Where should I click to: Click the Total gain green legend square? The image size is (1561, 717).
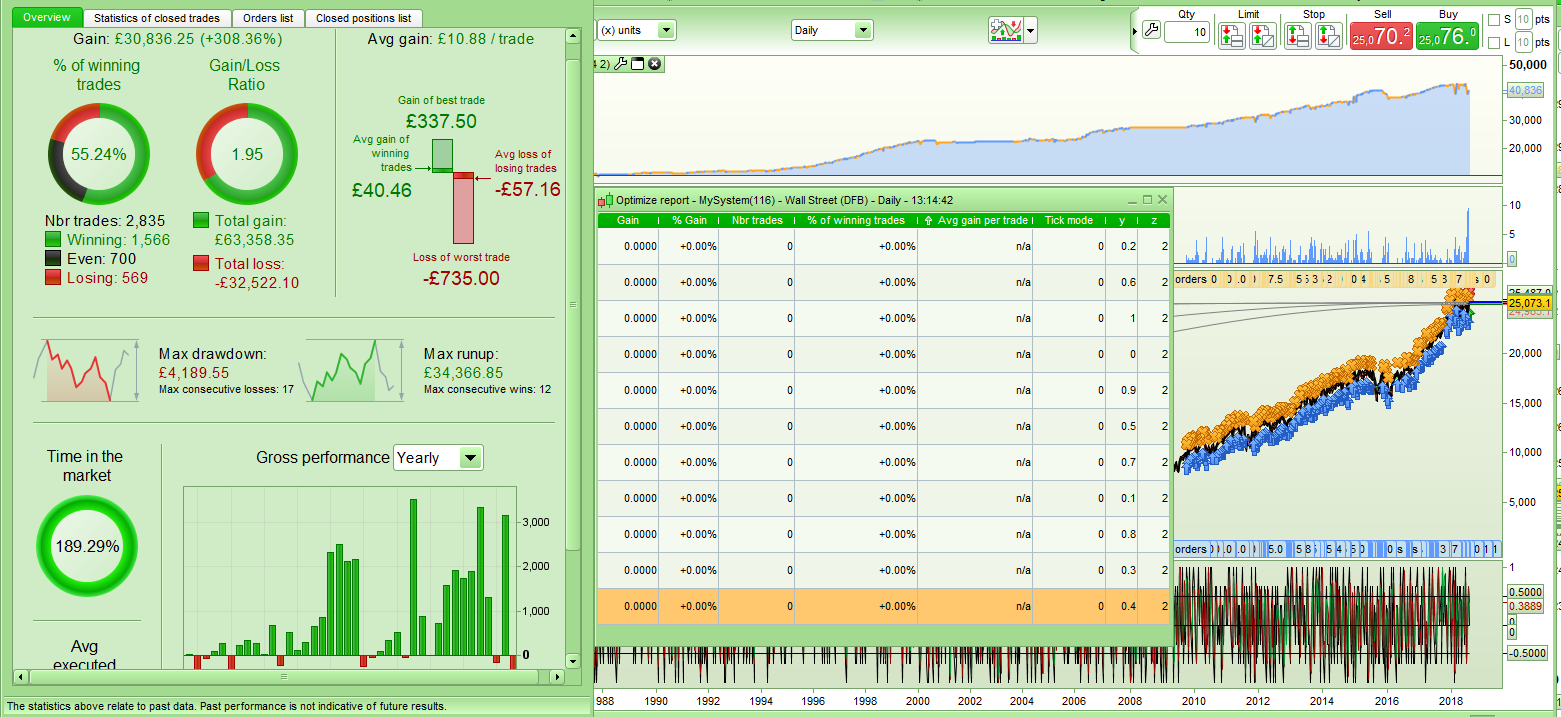[x=201, y=220]
